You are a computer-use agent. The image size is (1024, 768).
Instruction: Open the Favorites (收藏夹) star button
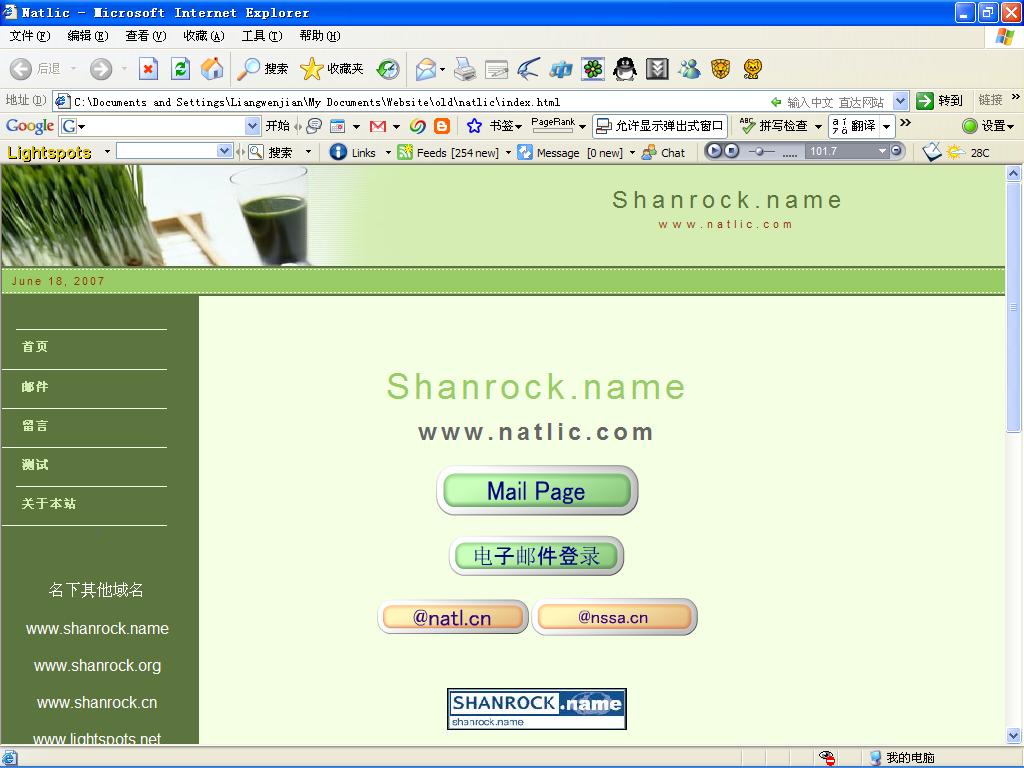pos(332,69)
